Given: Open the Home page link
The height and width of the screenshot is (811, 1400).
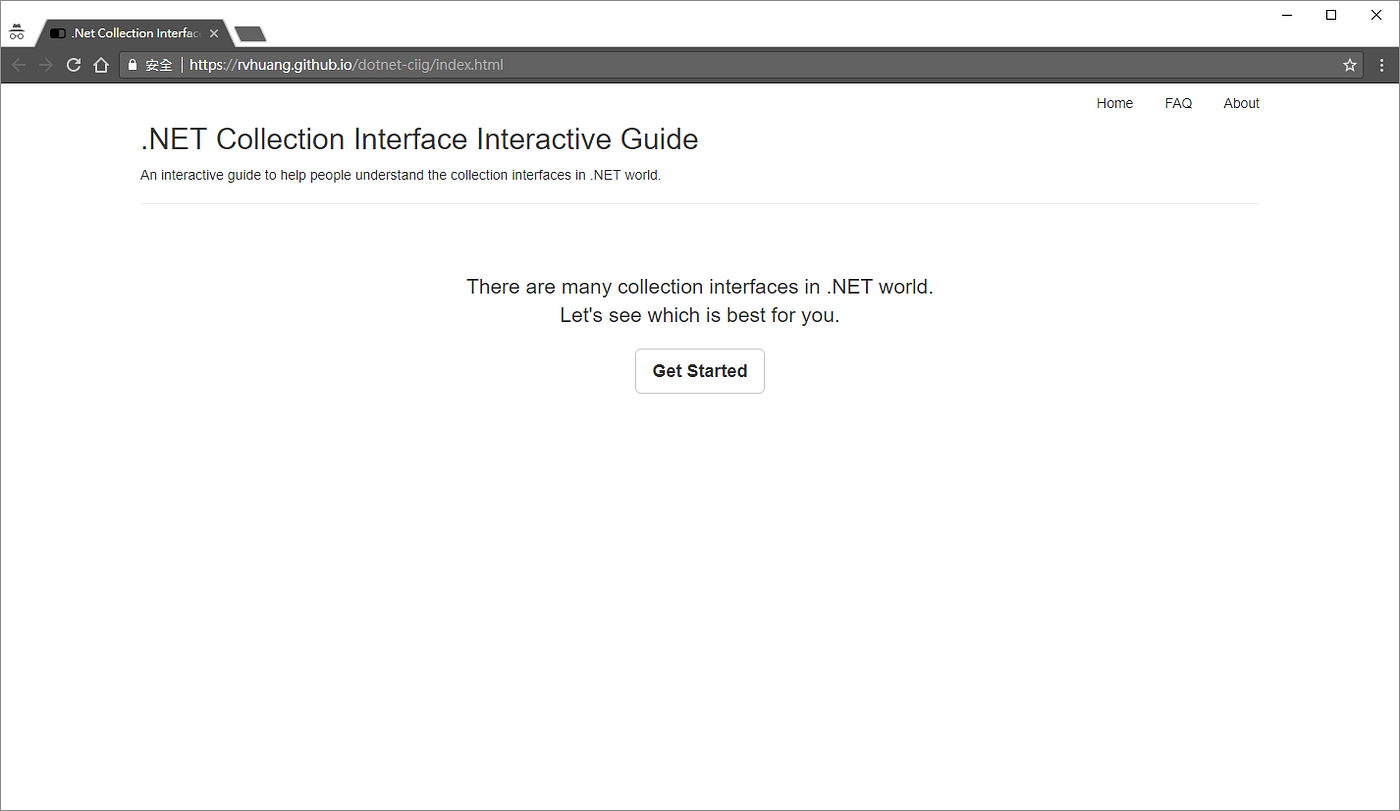Looking at the screenshot, I should tap(1114, 103).
